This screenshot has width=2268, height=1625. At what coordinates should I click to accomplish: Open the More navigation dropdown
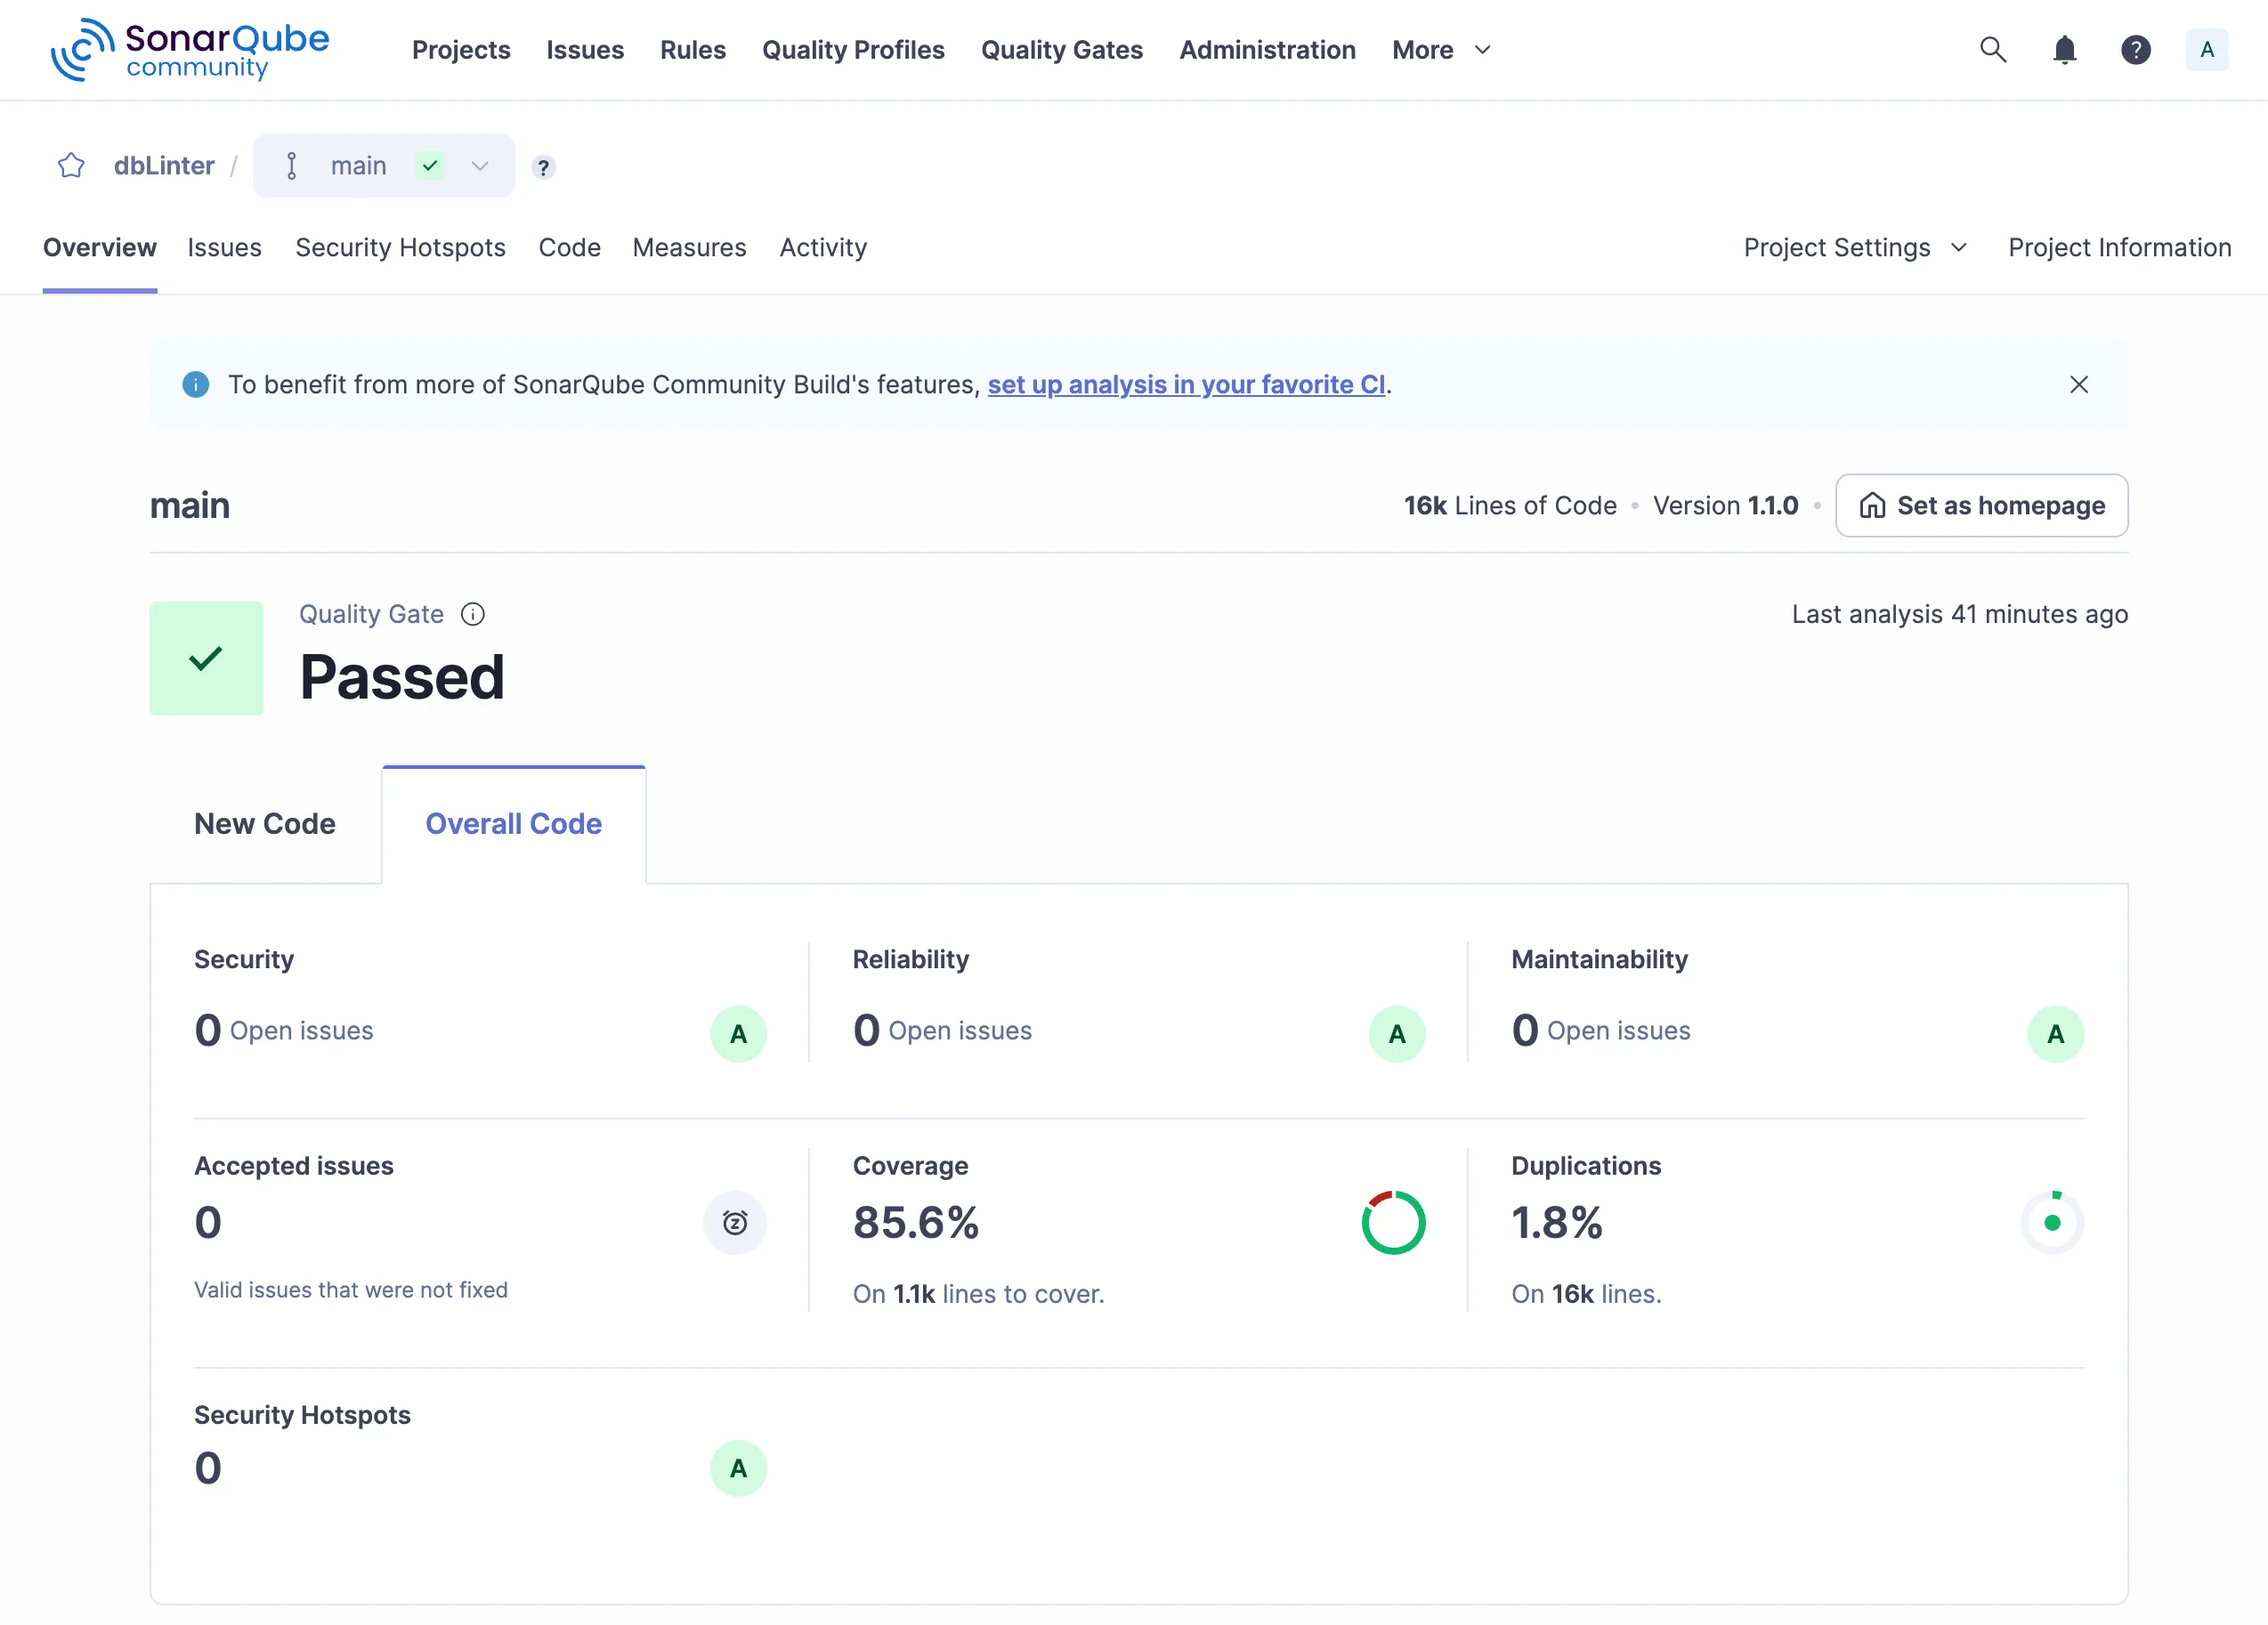pyautogui.click(x=1440, y=49)
